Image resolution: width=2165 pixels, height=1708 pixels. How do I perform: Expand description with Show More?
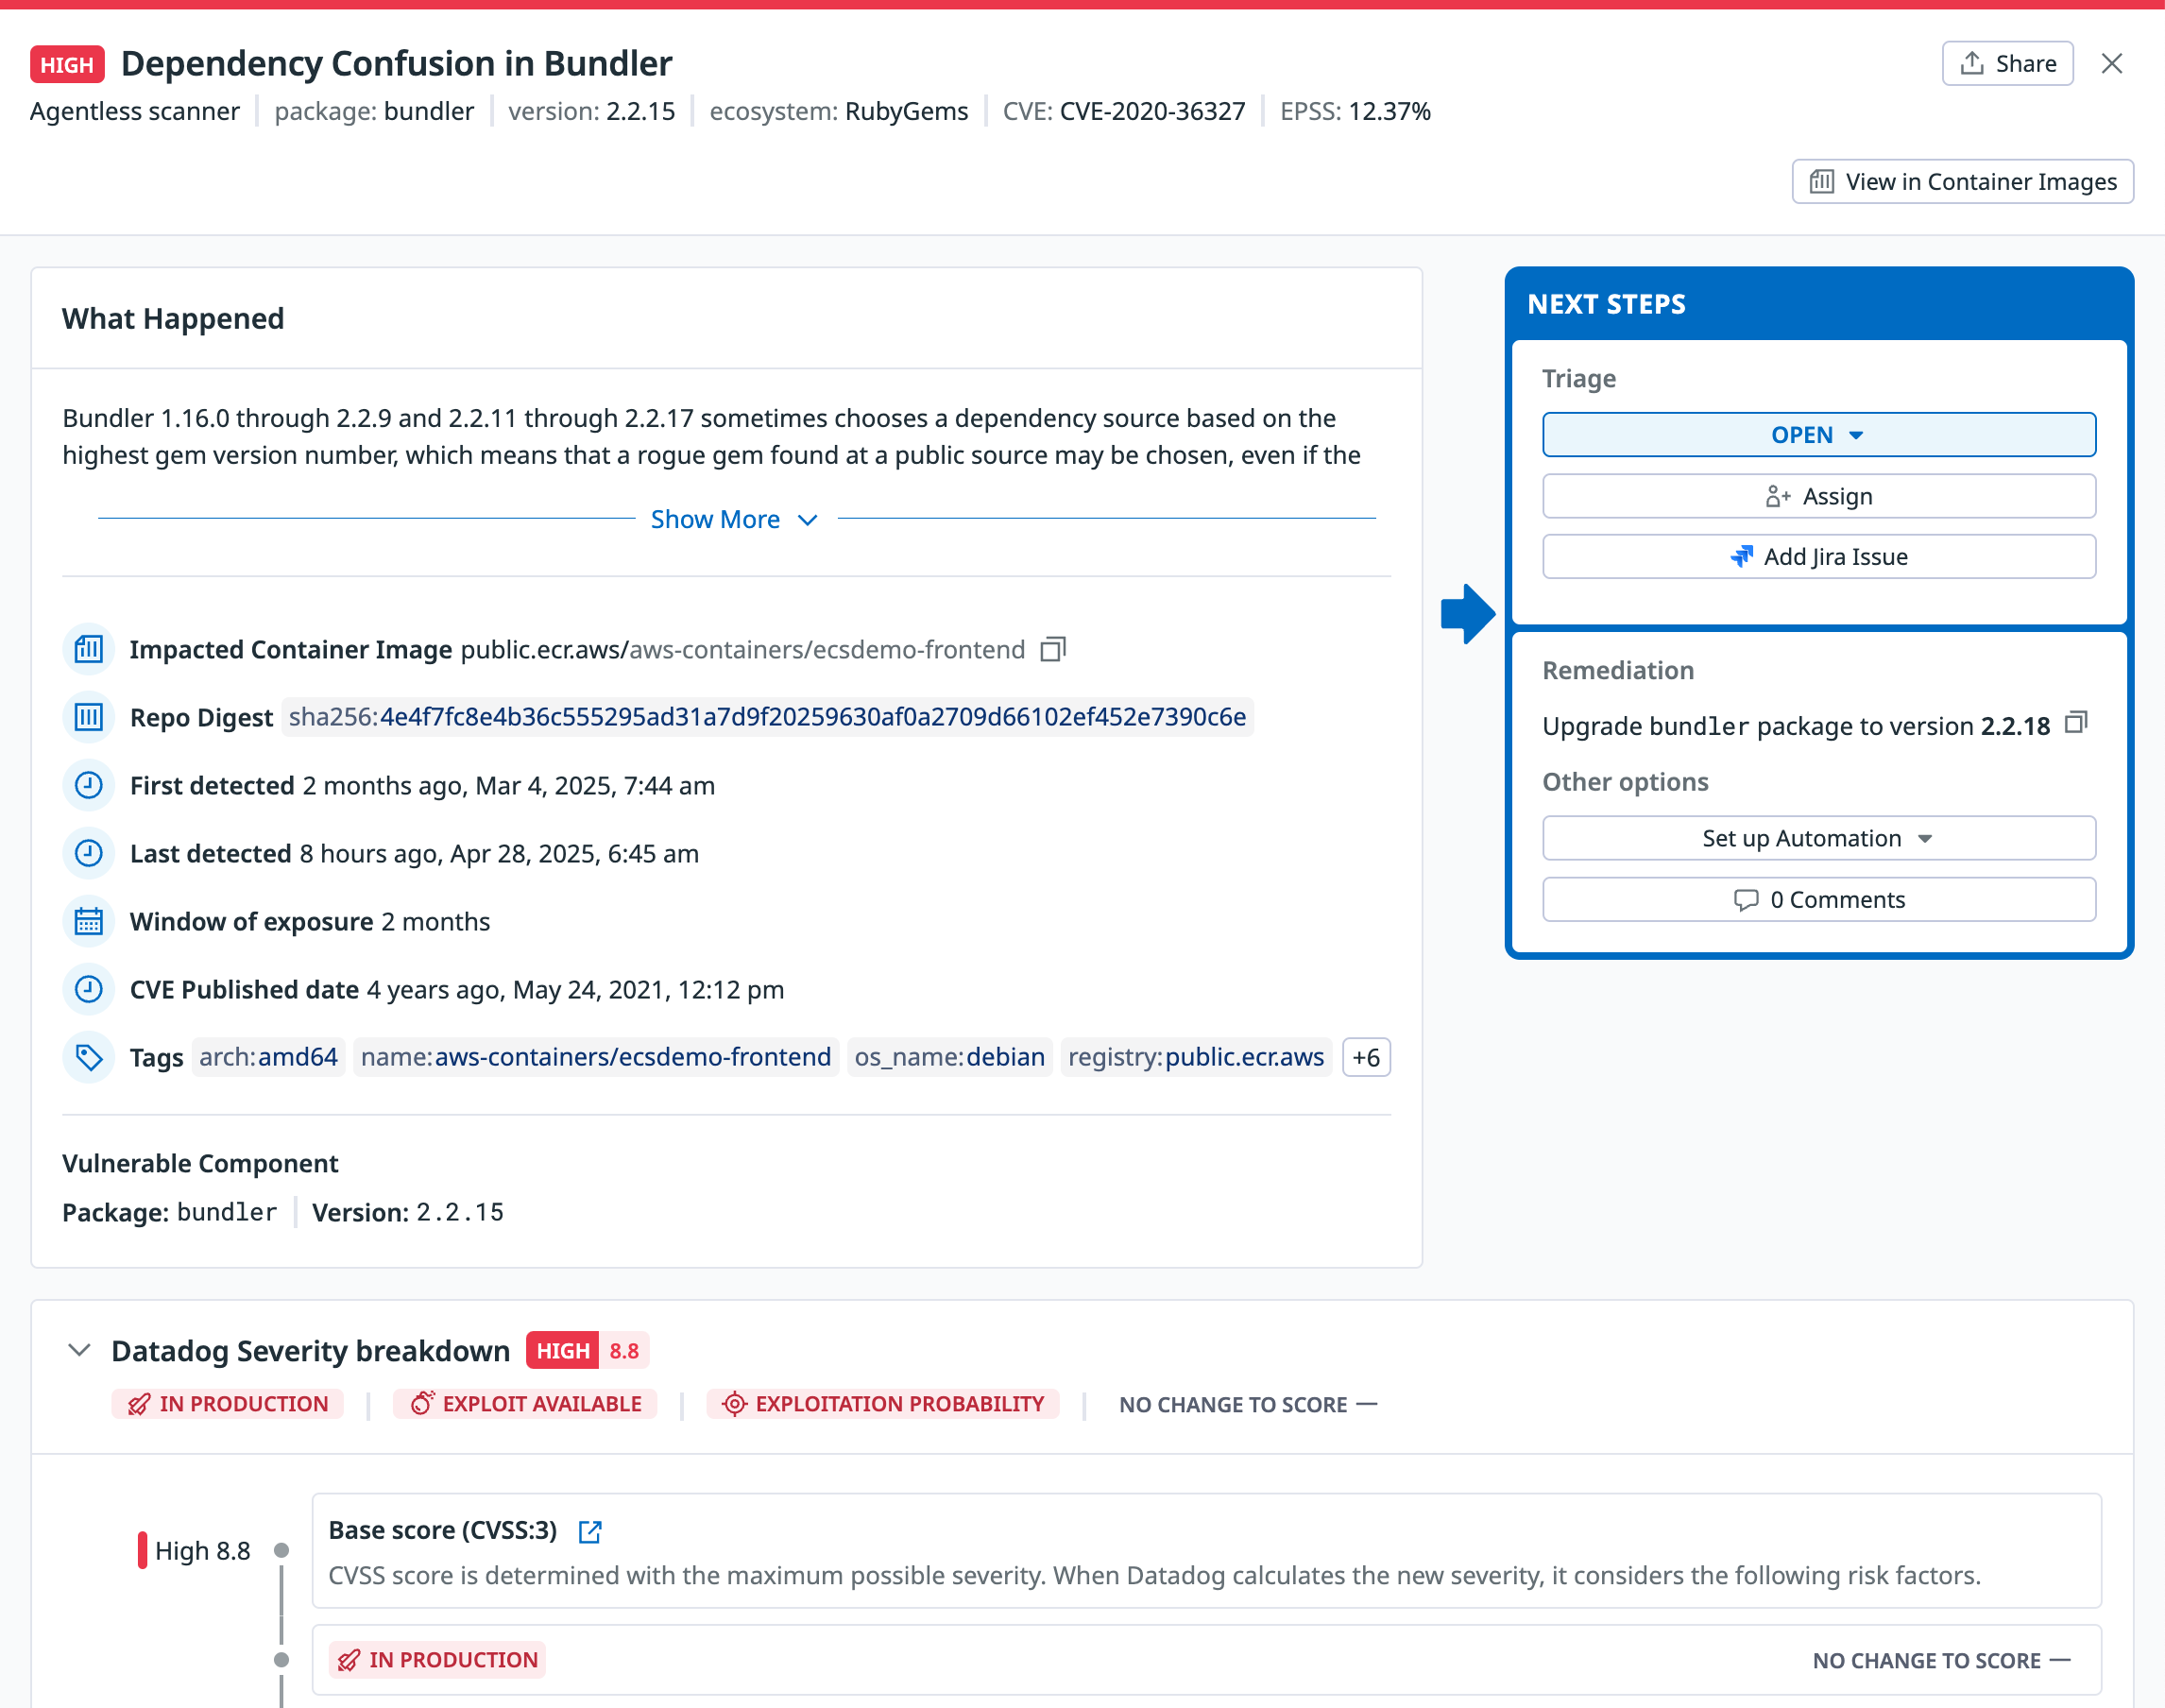(x=734, y=519)
